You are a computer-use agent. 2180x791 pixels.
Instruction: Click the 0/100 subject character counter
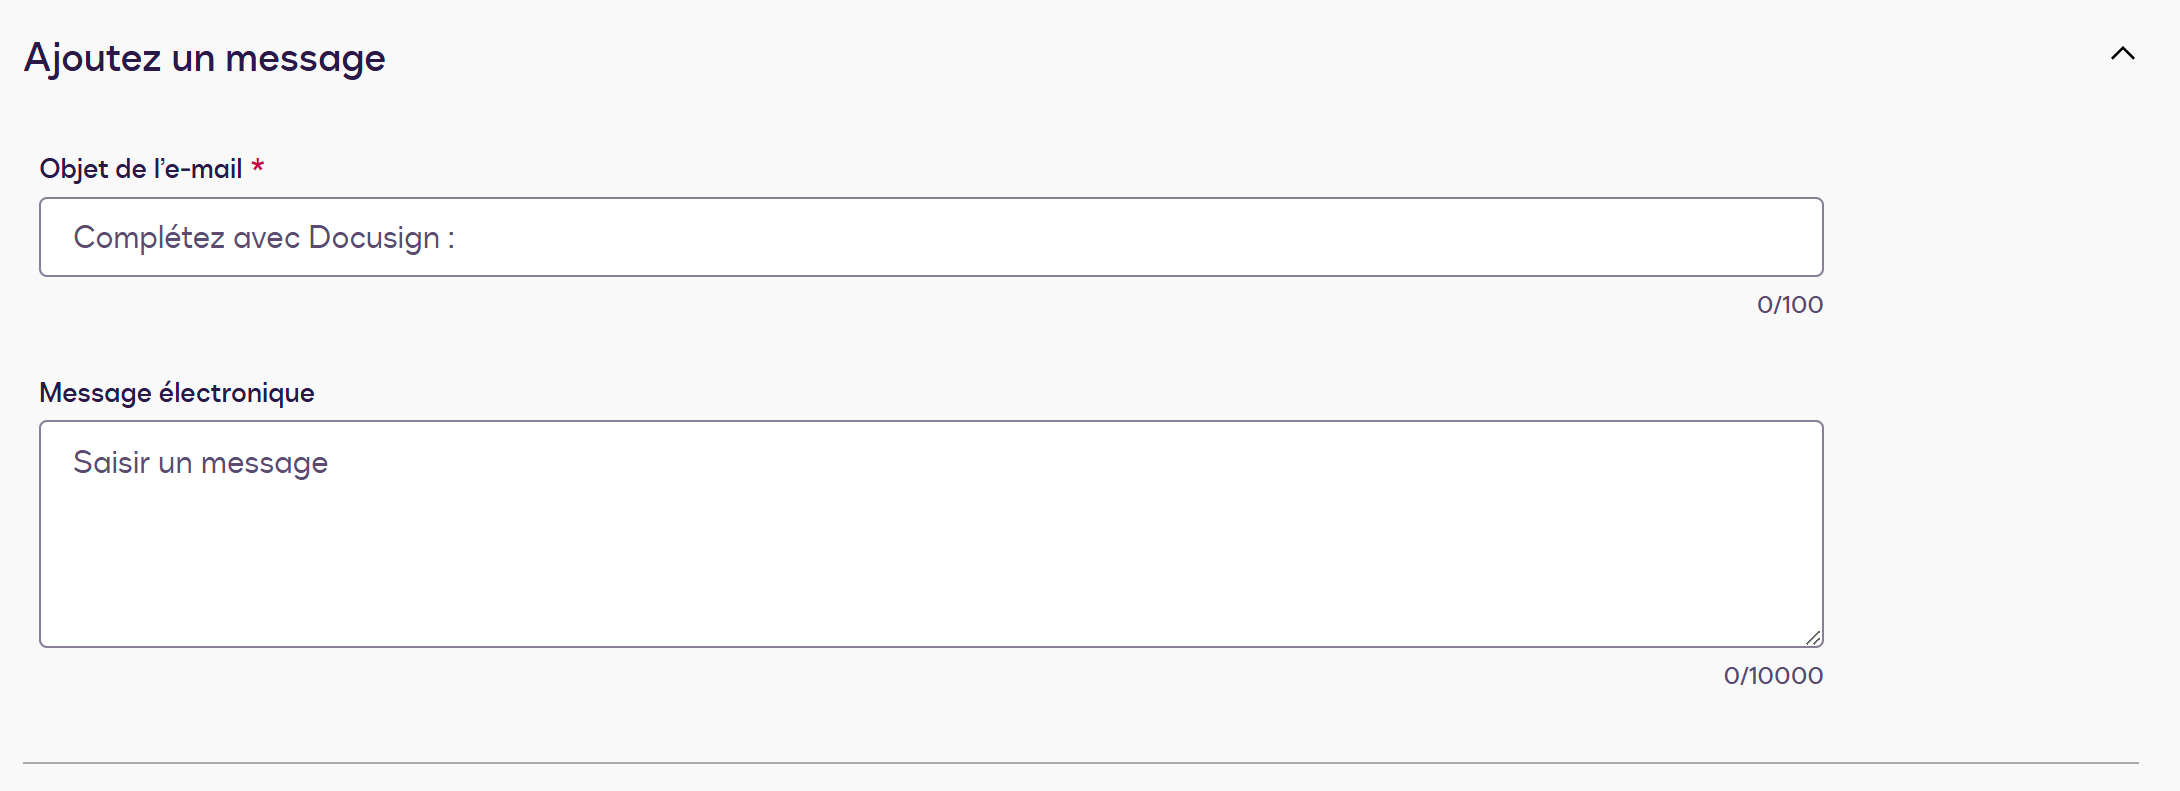click(1789, 305)
